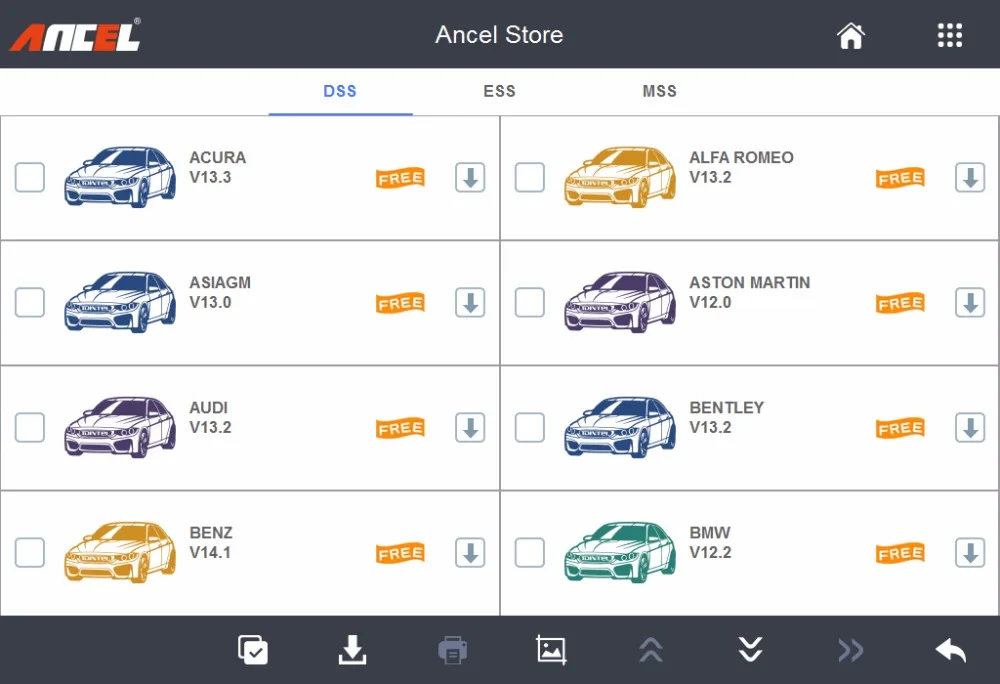Viewport: 1000px width, 684px height.
Task: Select the BENZ V14.1 checkbox
Action: click(30, 553)
